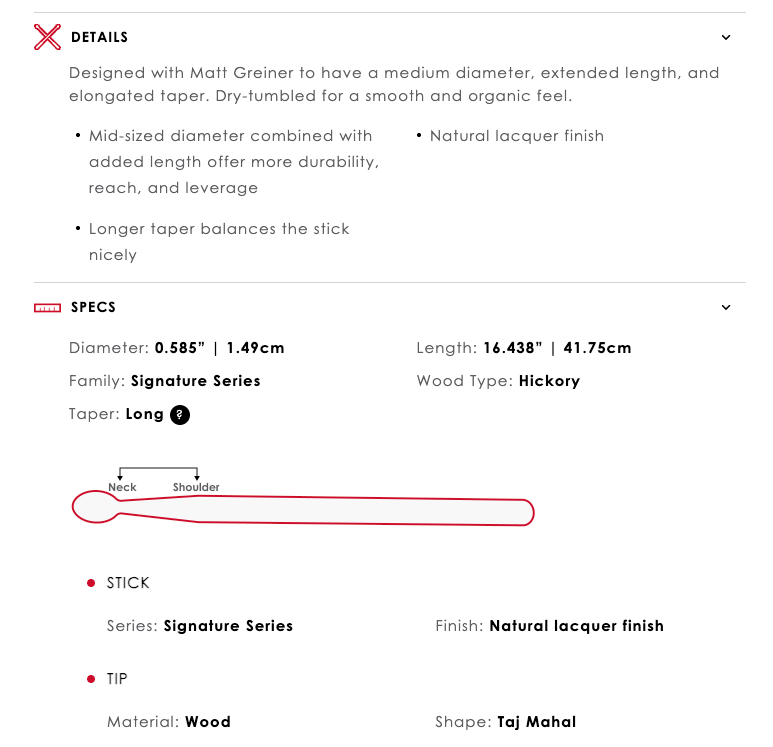Select the Length value 16.438" | 41.75cm
Screen dimensions: 773x747
pyautogui.click(x=557, y=348)
